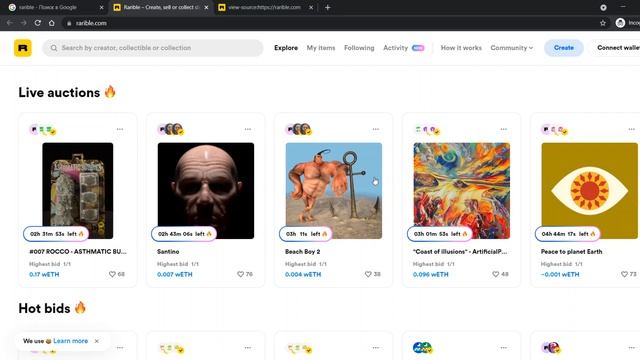The image size is (640, 360).
Task: Expand the Community dropdown
Action: pyautogui.click(x=511, y=48)
